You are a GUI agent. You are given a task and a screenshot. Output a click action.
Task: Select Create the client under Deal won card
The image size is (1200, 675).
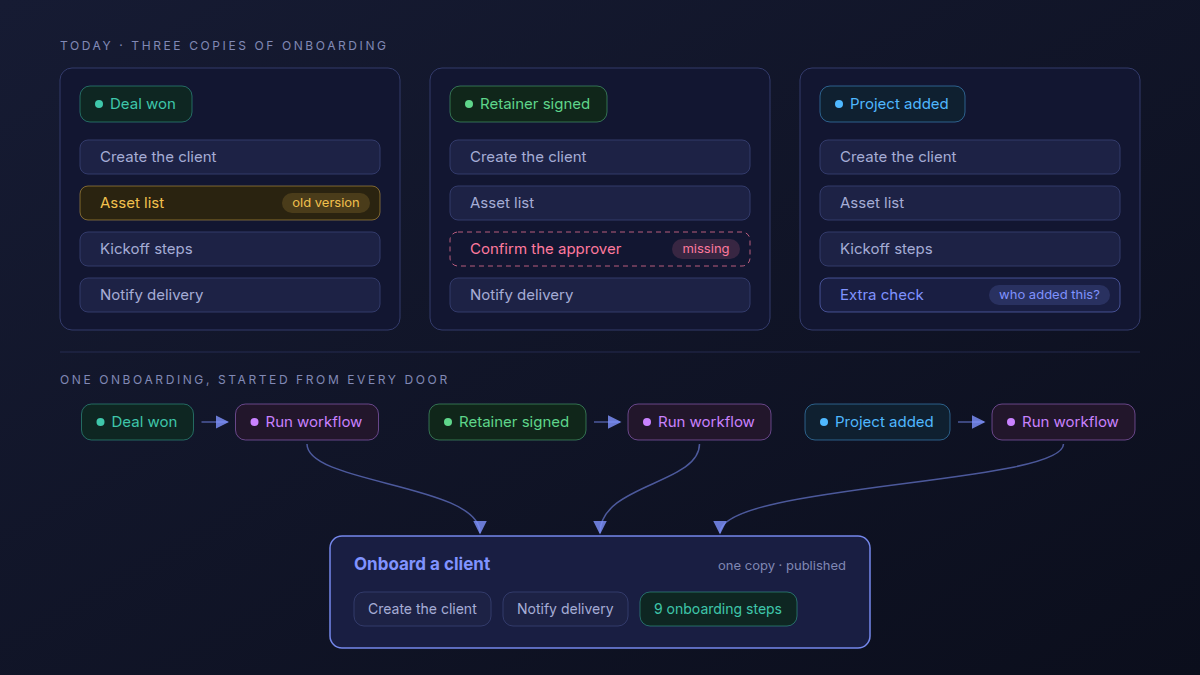[230, 157]
